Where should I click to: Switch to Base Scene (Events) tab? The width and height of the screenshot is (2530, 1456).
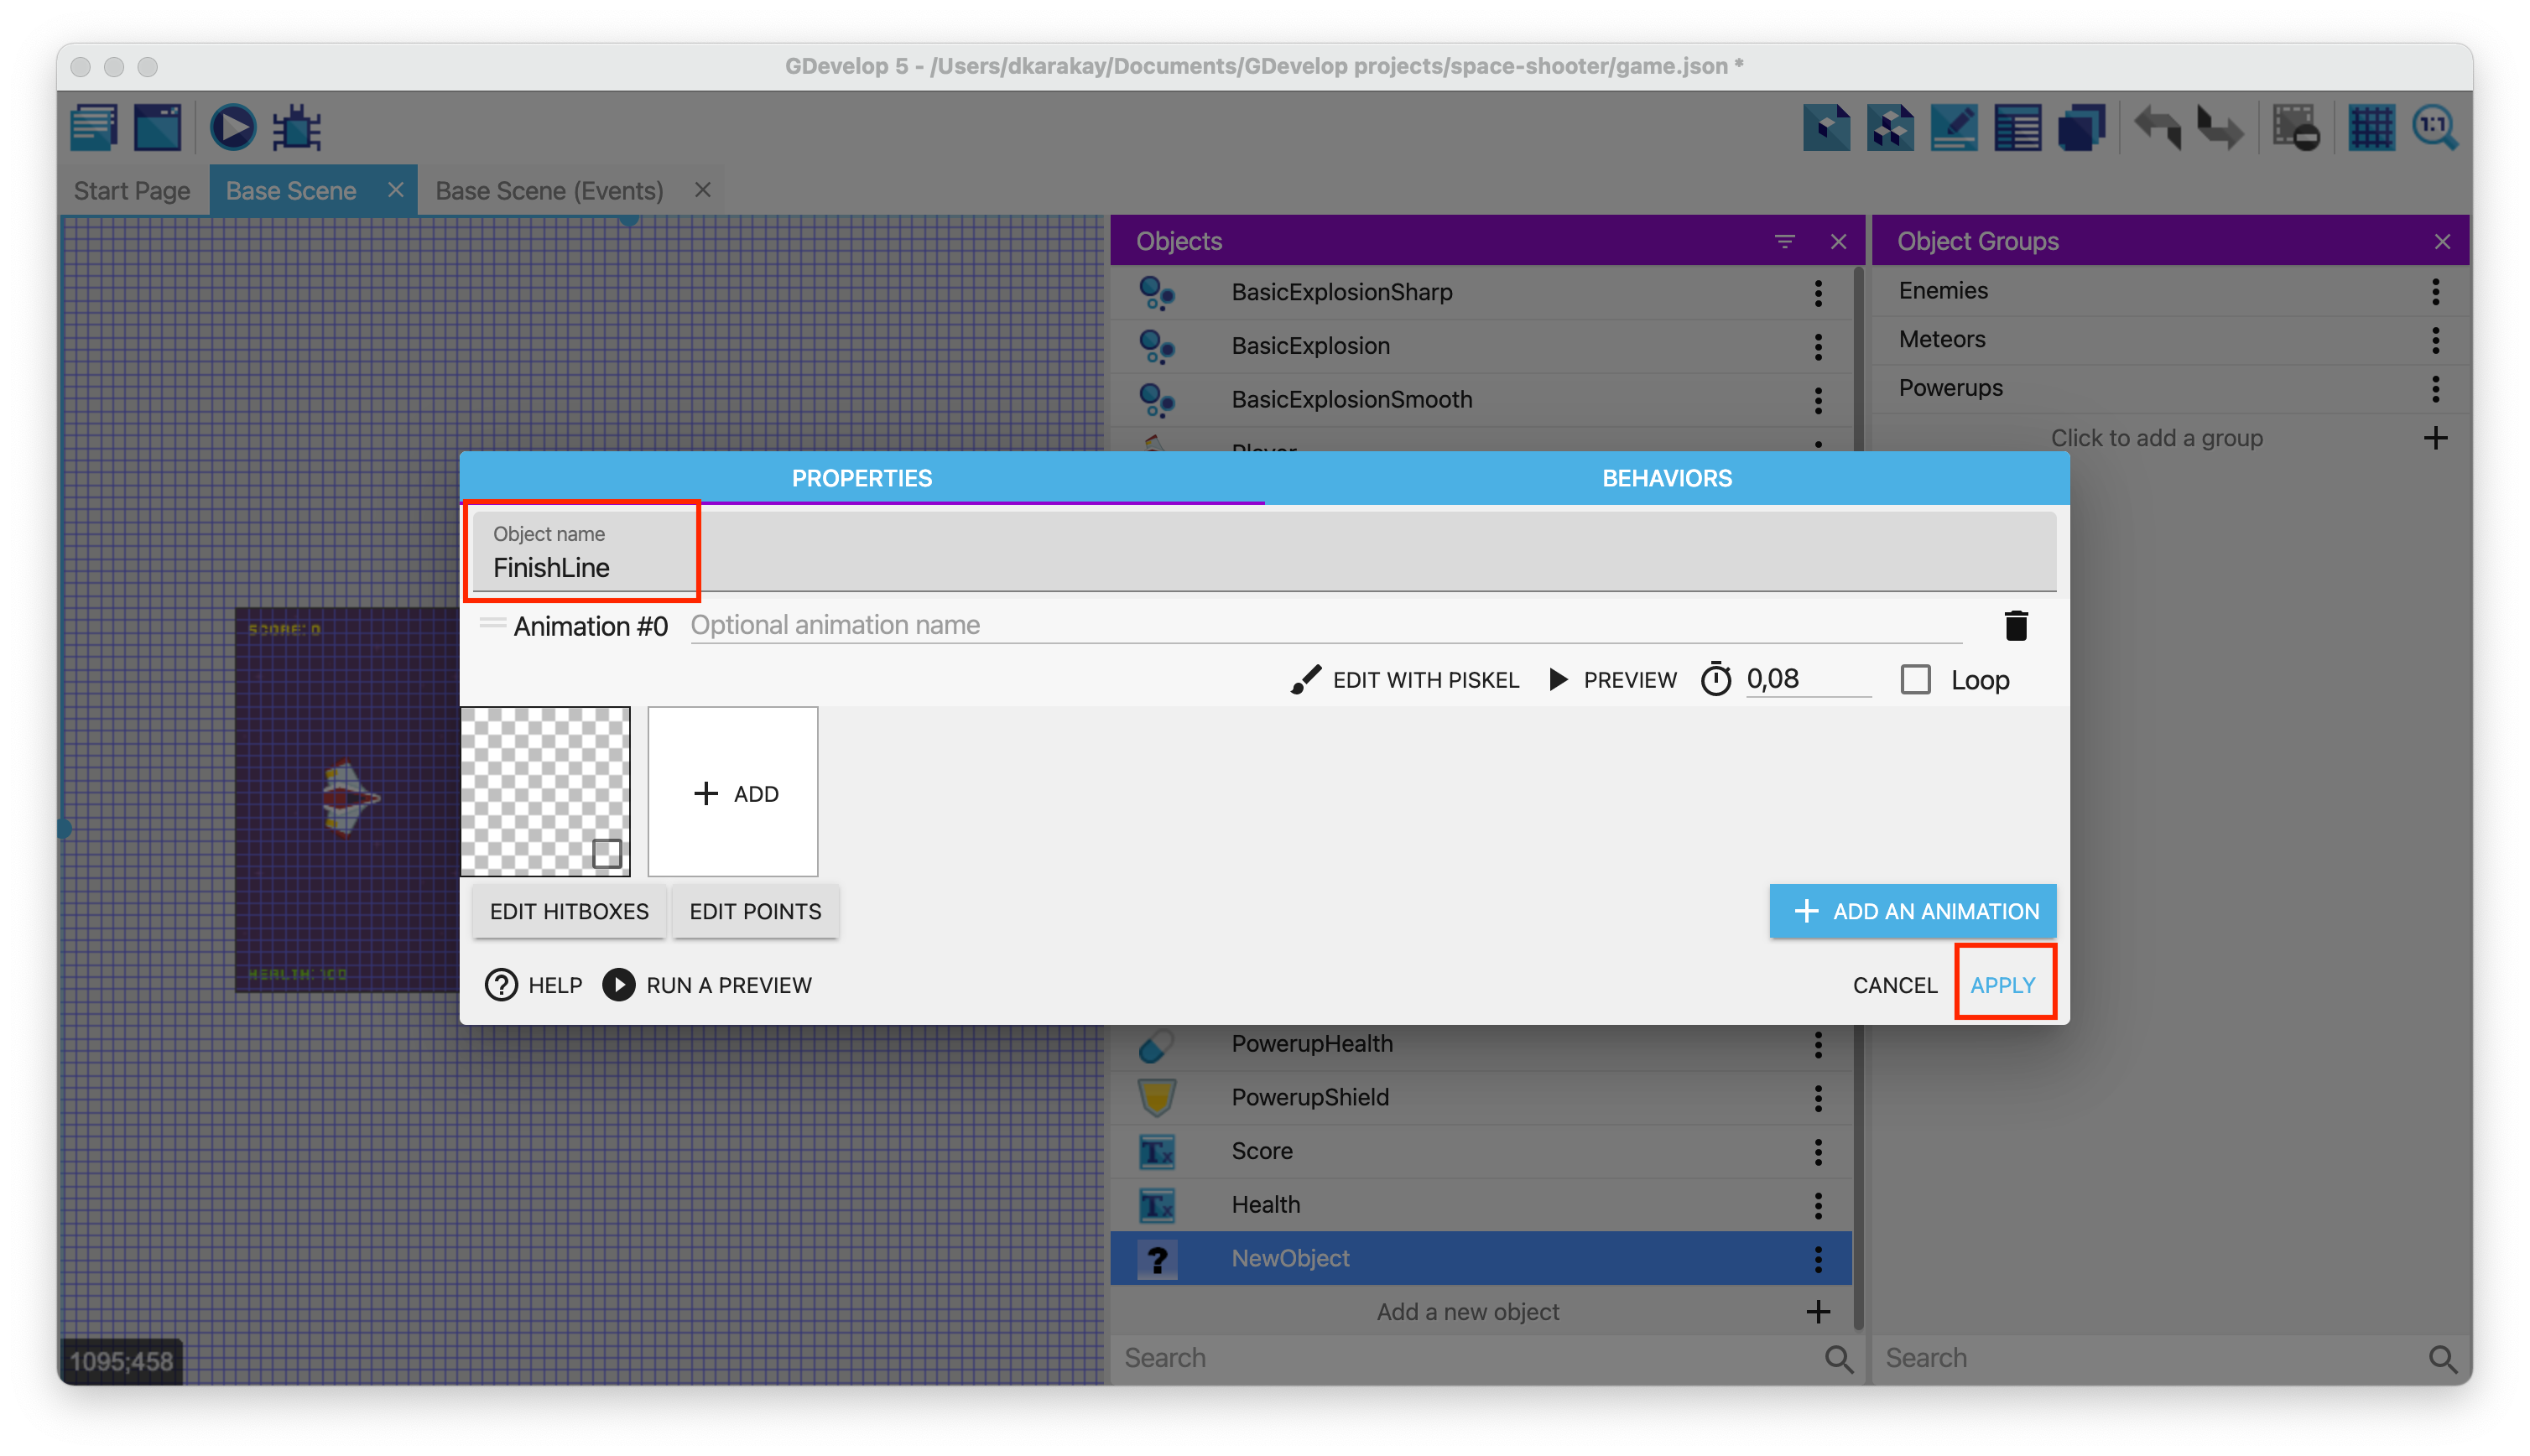pos(549,191)
